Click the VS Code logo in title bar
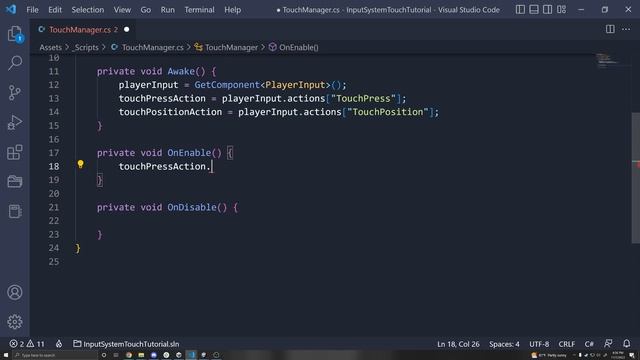This screenshot has height=360, width=640. coord(11,9)
